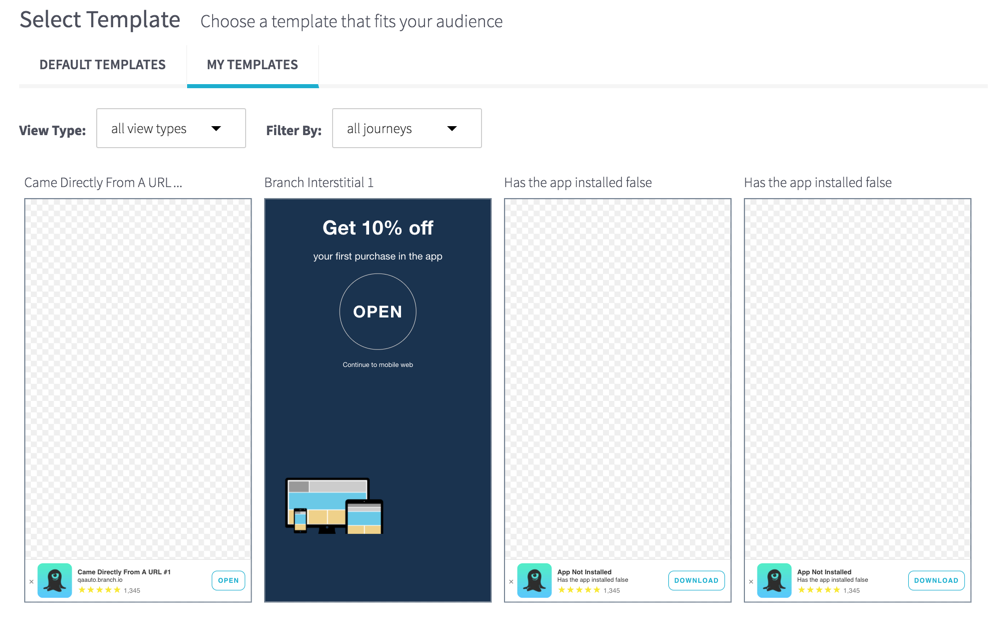Image resolution: width=998 pixels, height=618 pixels.
Task: Follow the 'Continue to mobile web' link
Action: [378, 365]
